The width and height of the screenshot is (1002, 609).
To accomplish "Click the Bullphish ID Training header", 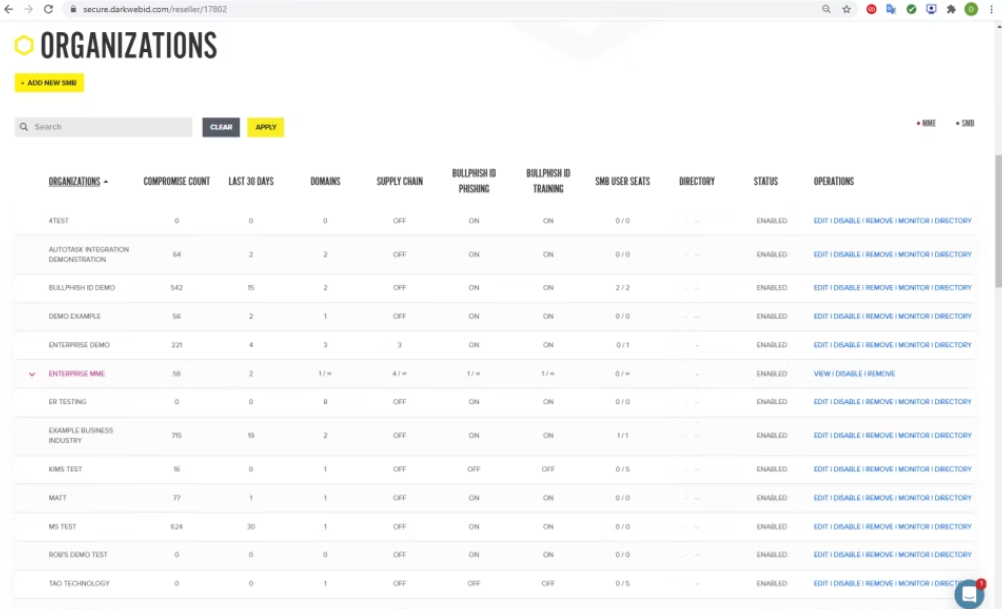I will [x=548, y=181].
